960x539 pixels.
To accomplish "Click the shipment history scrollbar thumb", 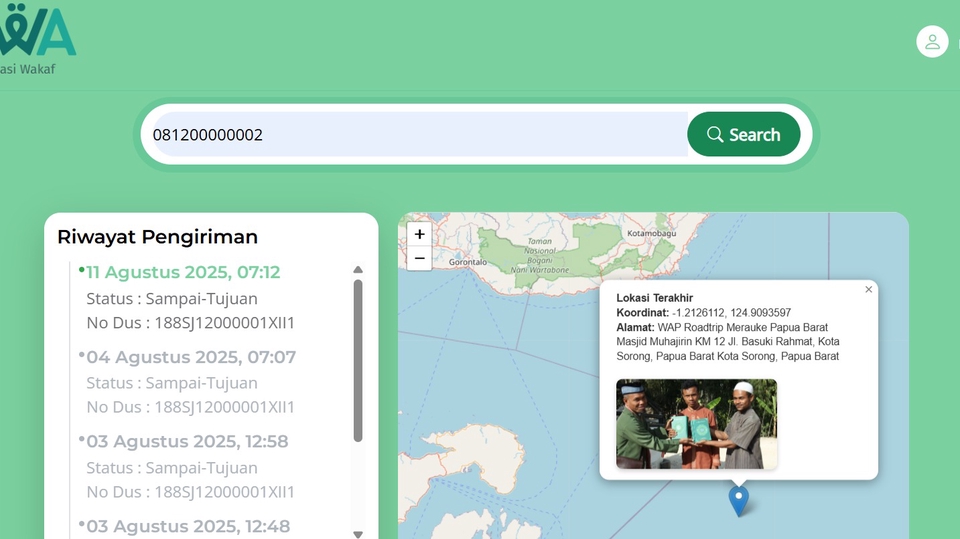I will pyautogui.click(x=358, y=360).
